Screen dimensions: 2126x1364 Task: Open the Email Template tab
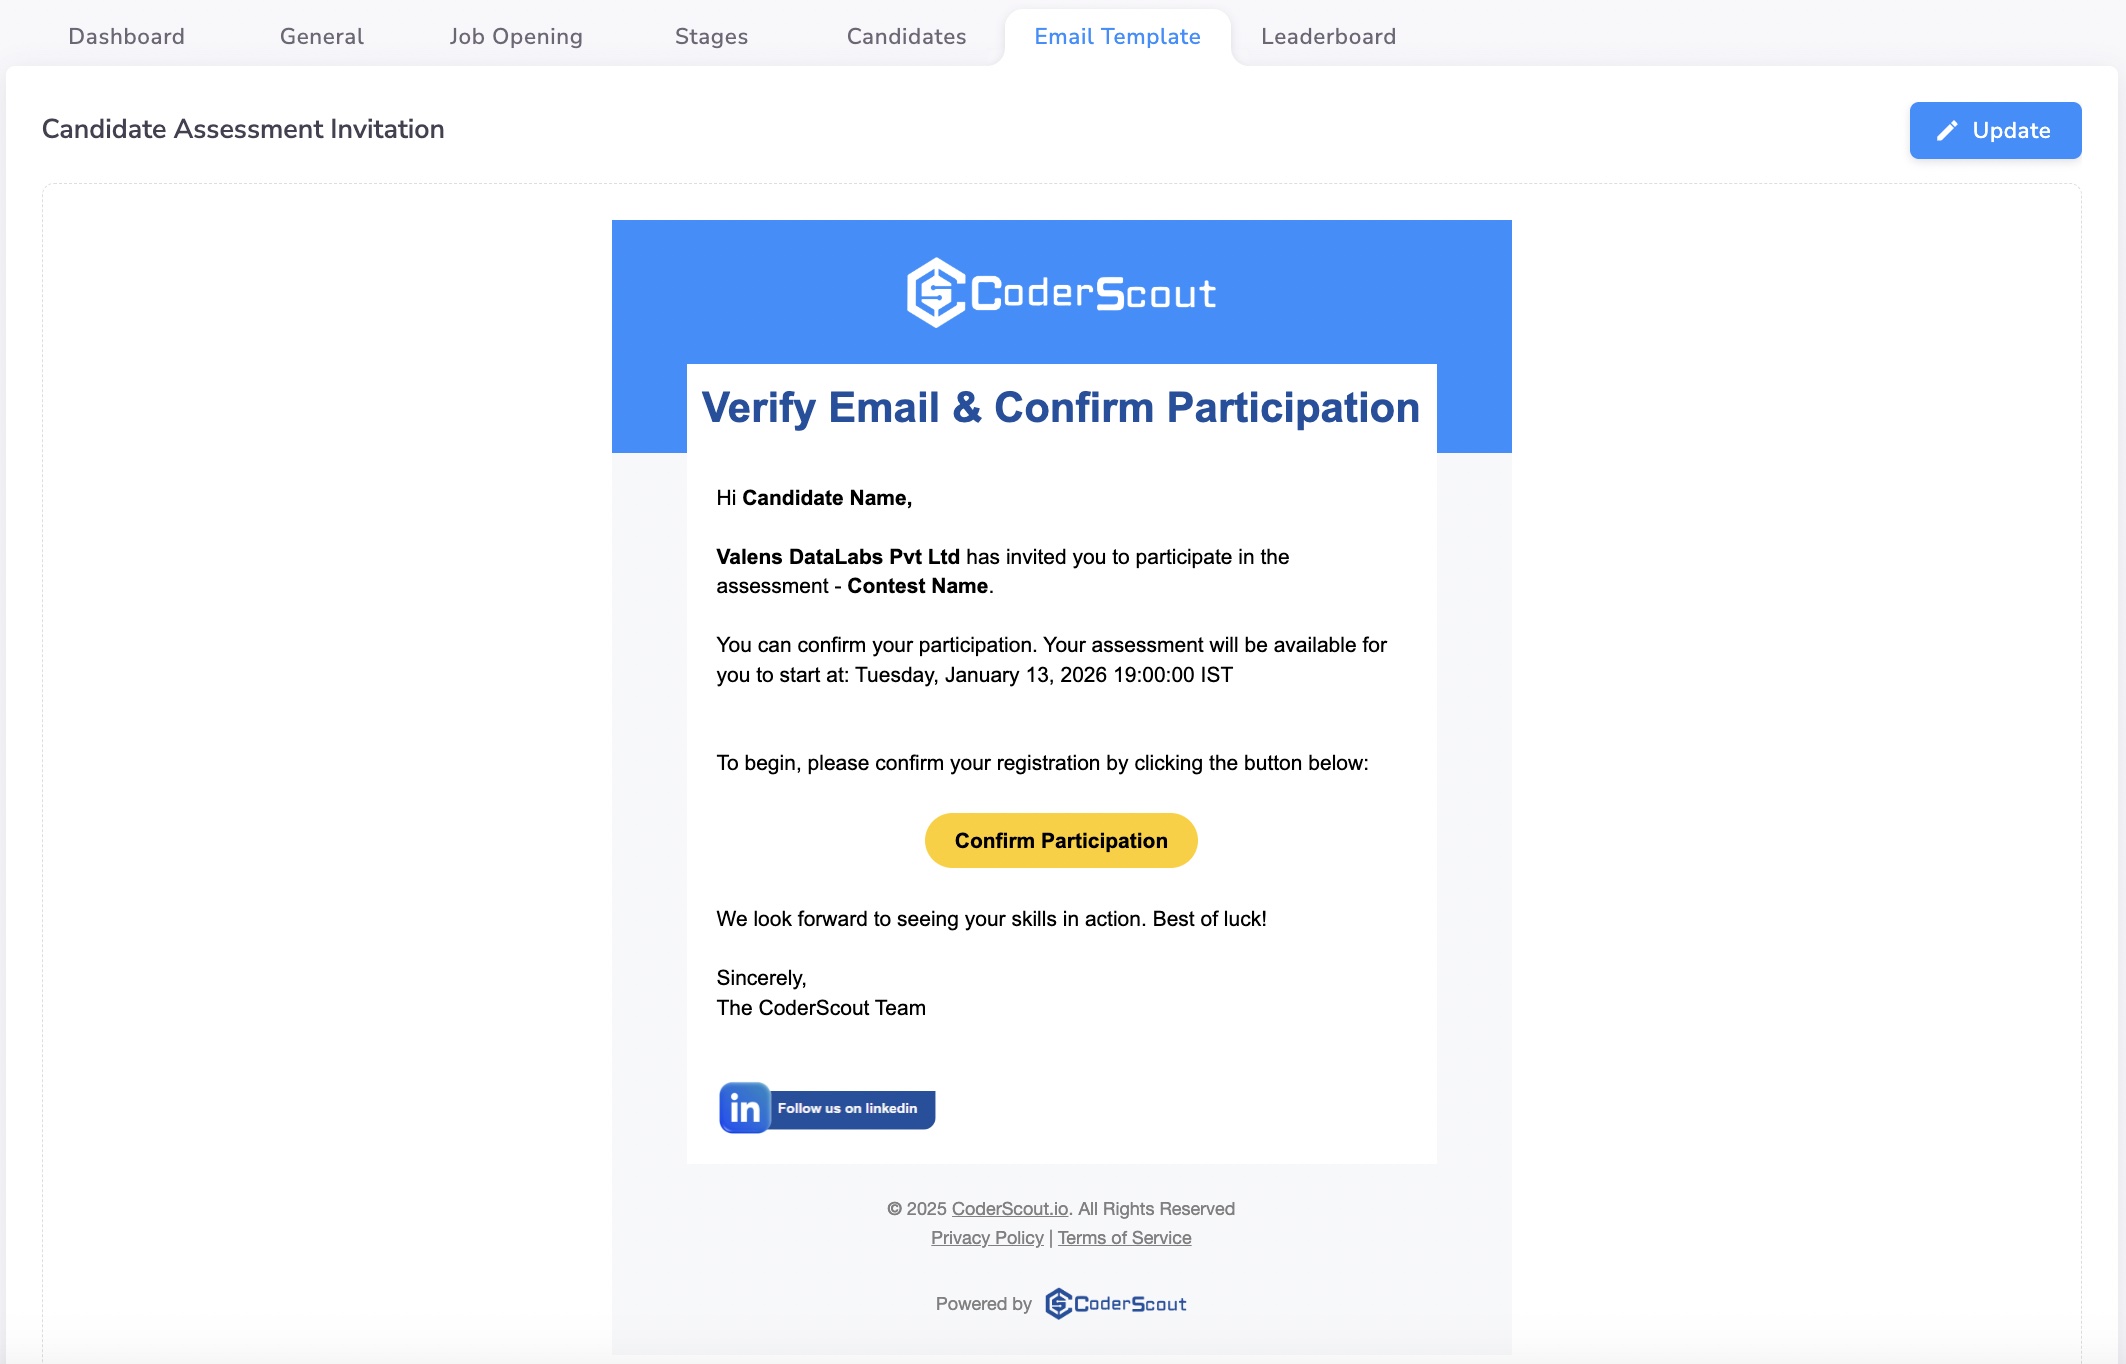(1117, 36)
